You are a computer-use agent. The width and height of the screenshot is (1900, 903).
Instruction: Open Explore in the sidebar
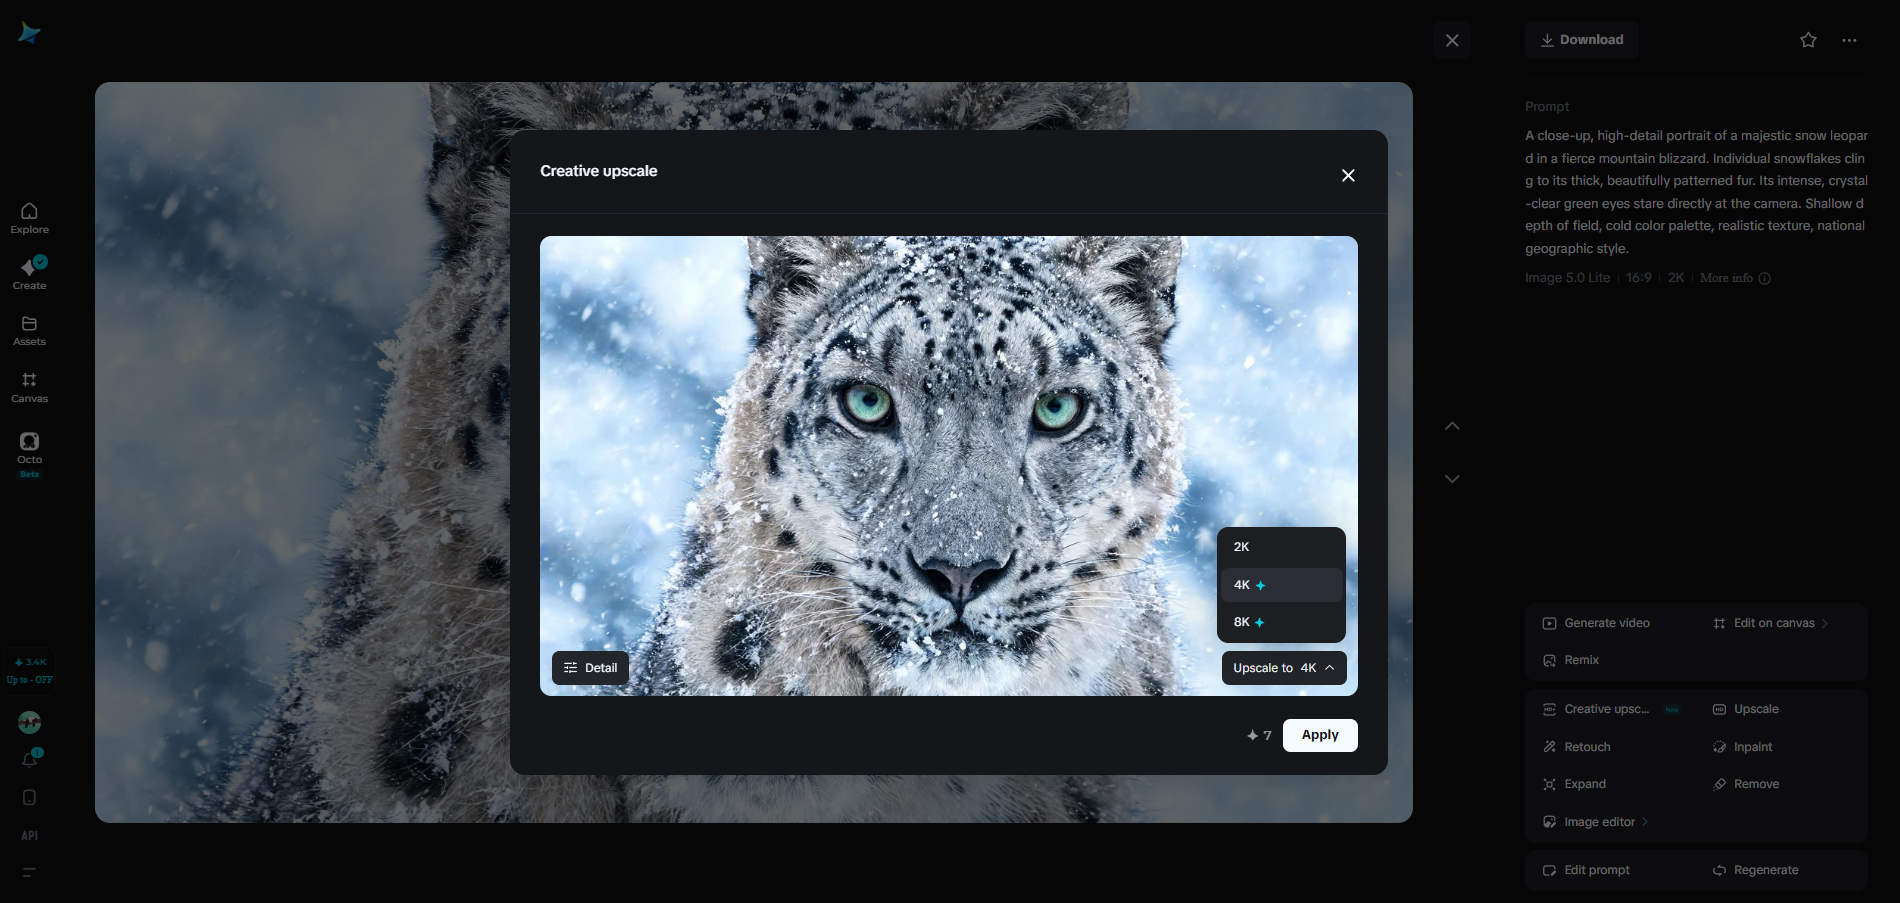[29, 218]
